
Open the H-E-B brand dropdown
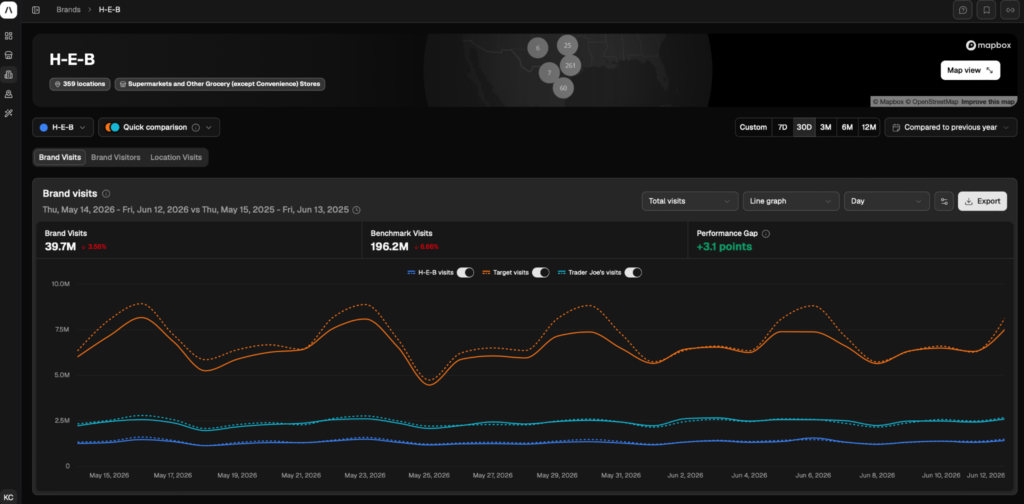click(x=63, y=127)
